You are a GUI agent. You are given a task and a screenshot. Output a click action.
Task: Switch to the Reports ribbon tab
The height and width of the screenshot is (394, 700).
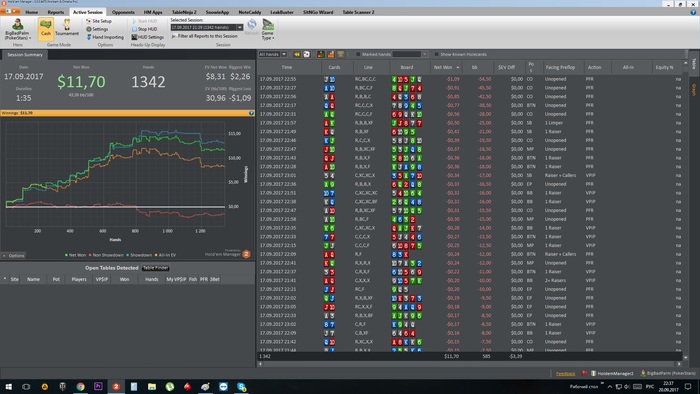(x=56, y=12)
